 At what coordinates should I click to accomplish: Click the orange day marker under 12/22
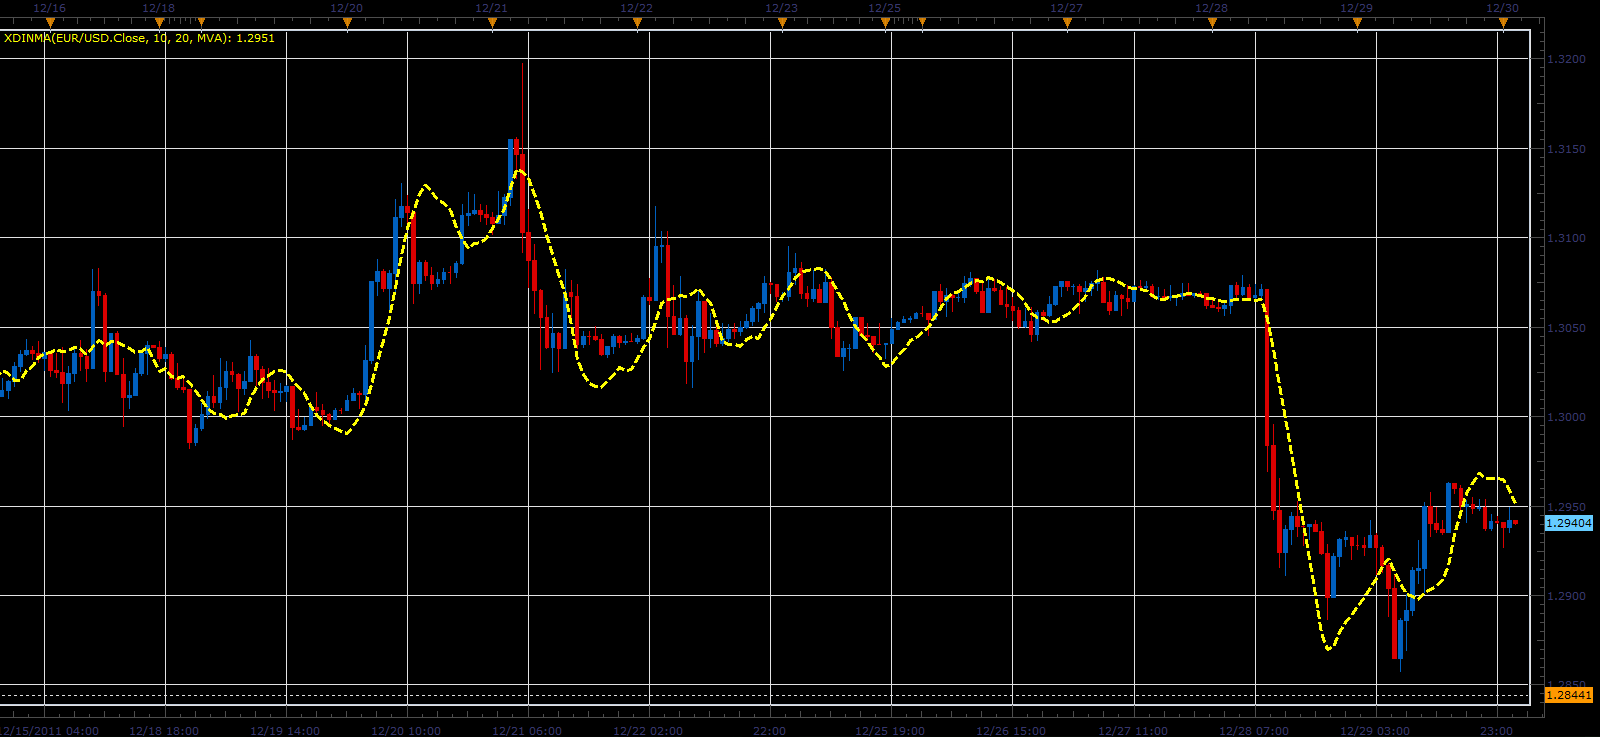pos(637,21)
